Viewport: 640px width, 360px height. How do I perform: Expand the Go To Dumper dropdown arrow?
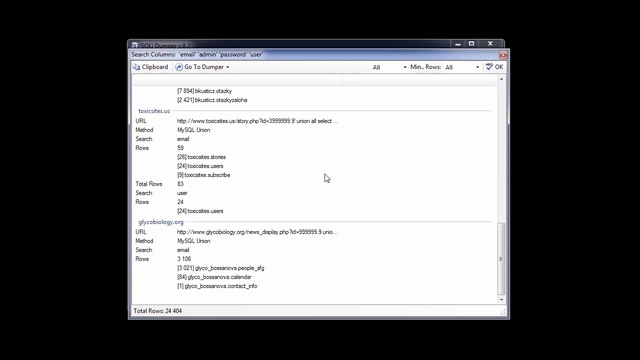coord(228,67)
